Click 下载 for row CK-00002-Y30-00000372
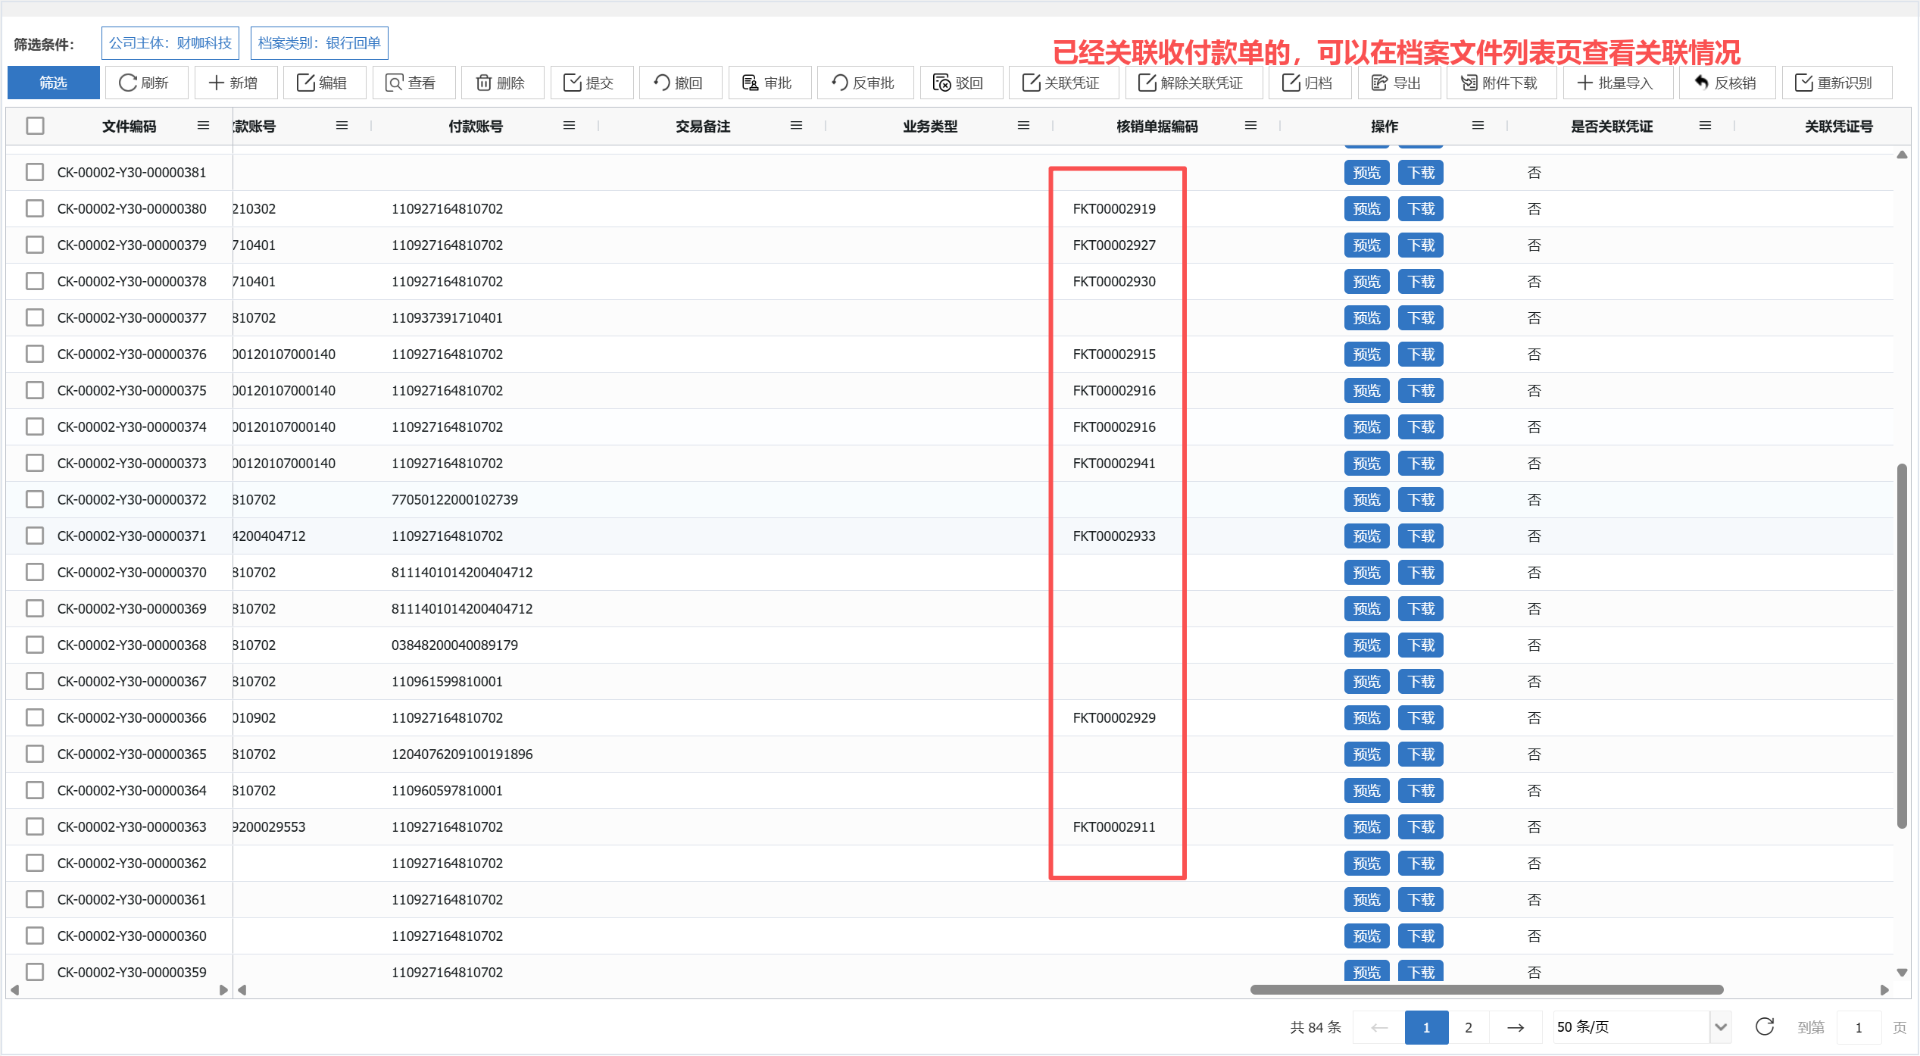 click(x=1421, y=500)
